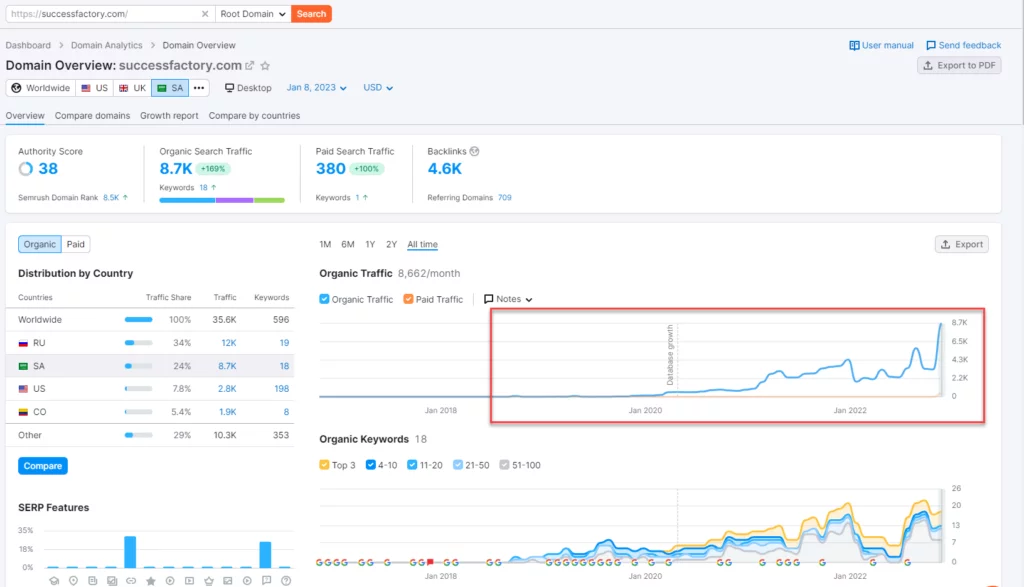Select the 1Y time range

point(370,245)
